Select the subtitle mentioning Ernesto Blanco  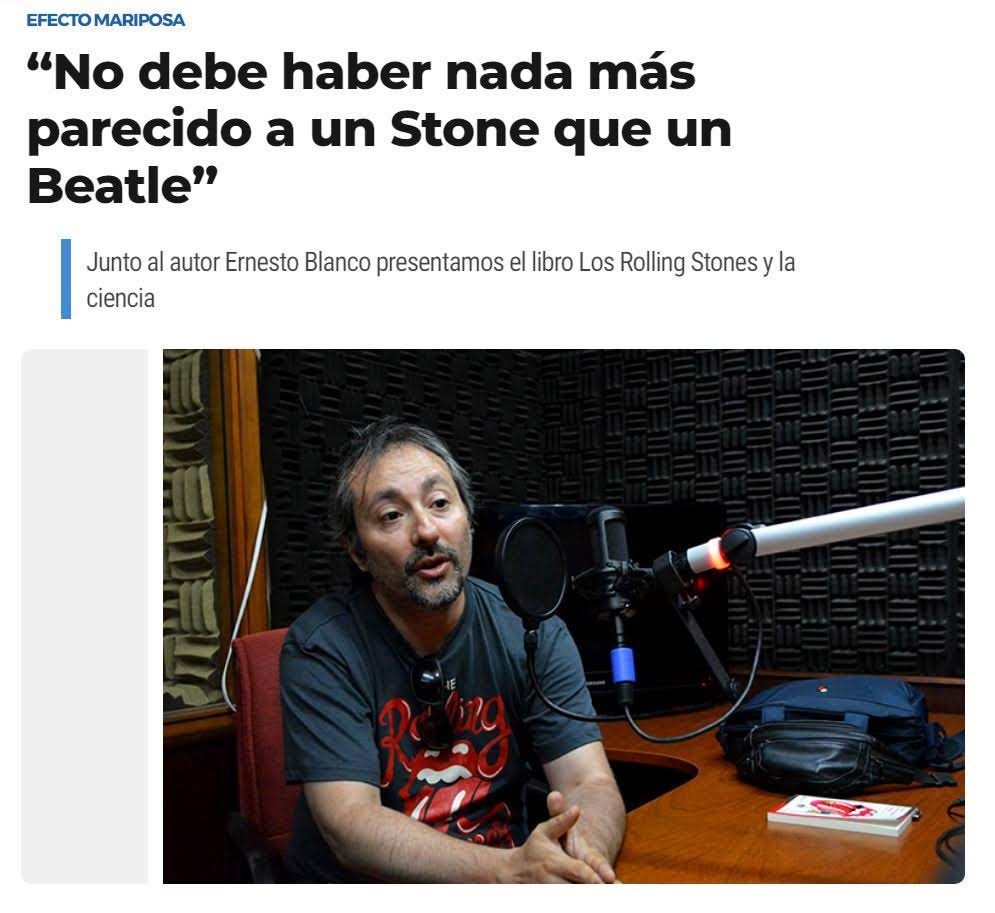(x=440, y=280)
